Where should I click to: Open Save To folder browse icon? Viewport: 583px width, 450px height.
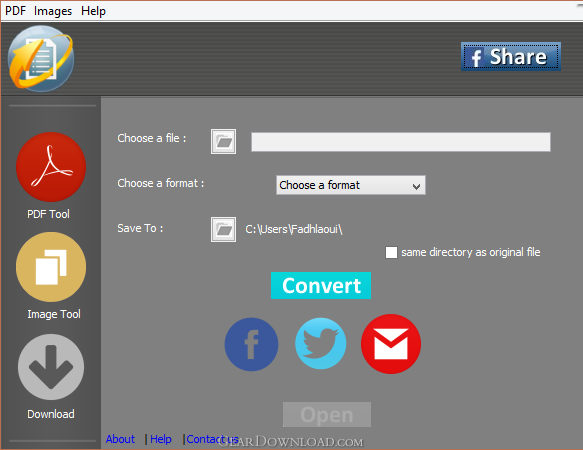pyautogui.click(x=223, y=229)
